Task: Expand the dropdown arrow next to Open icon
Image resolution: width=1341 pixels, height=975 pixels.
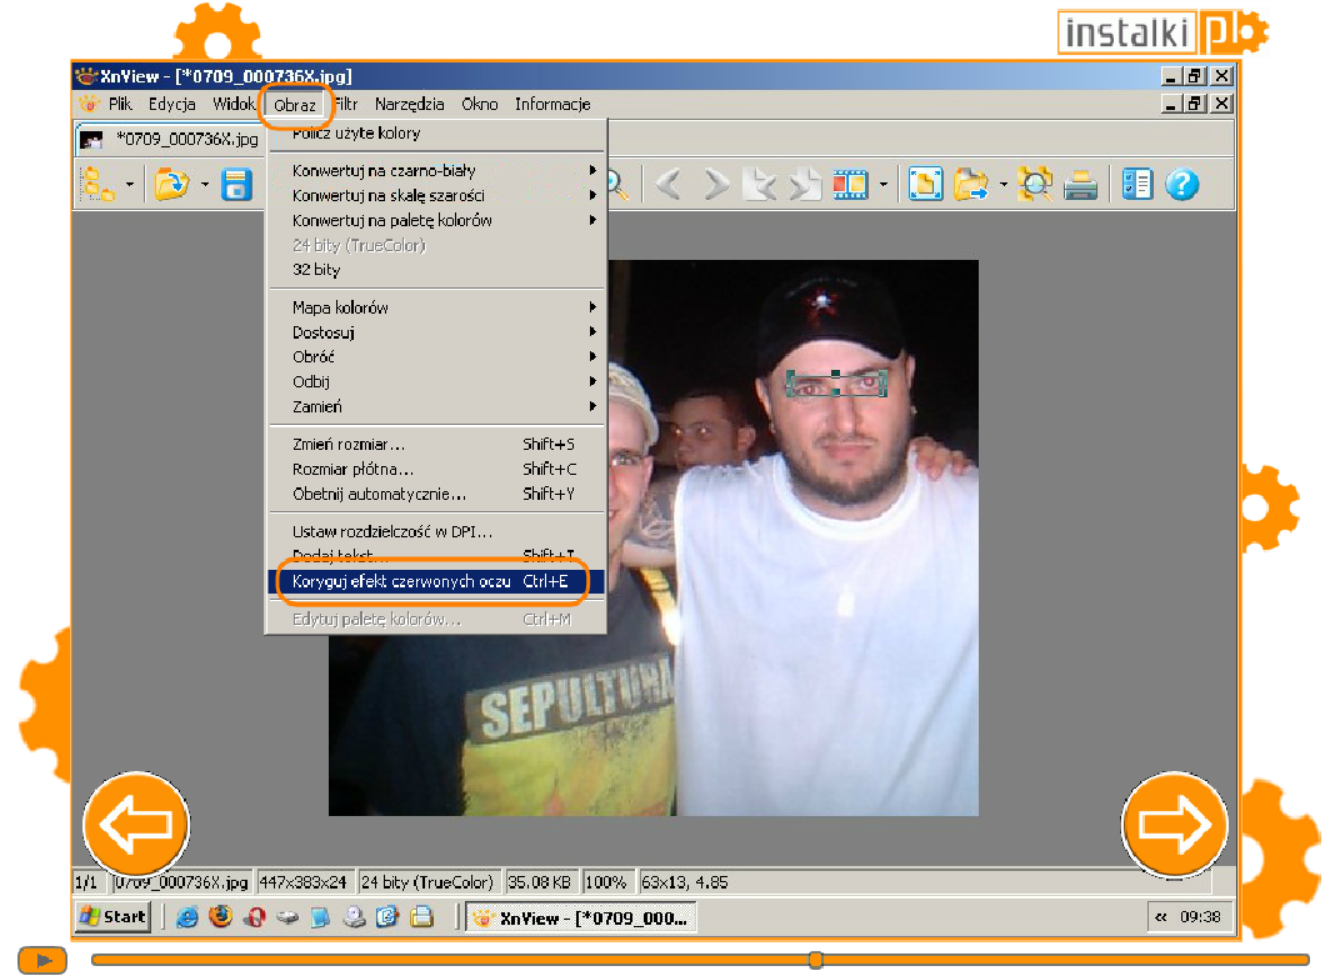Action: (205, 184)
